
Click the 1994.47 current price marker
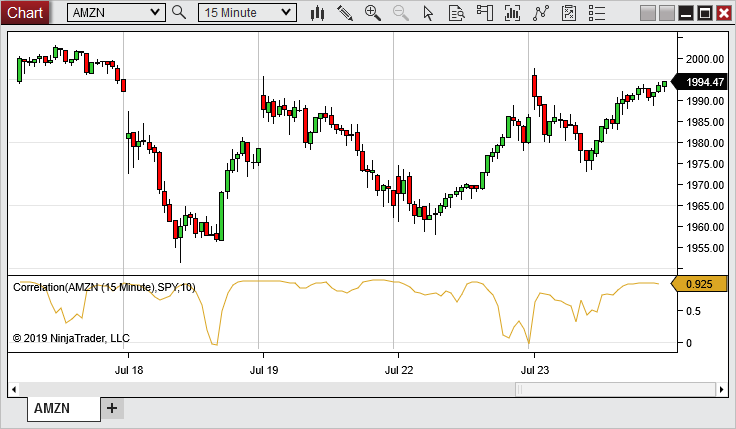click(699, 82)
